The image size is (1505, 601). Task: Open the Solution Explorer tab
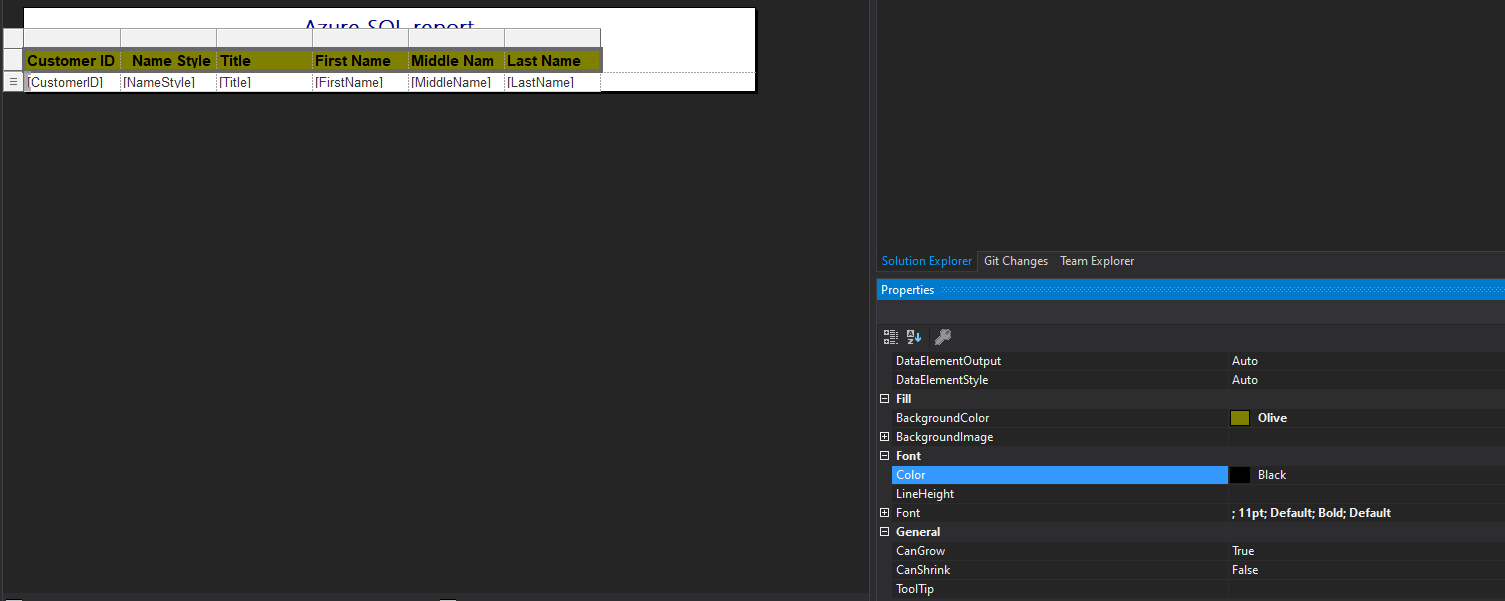tap(927, 261)
